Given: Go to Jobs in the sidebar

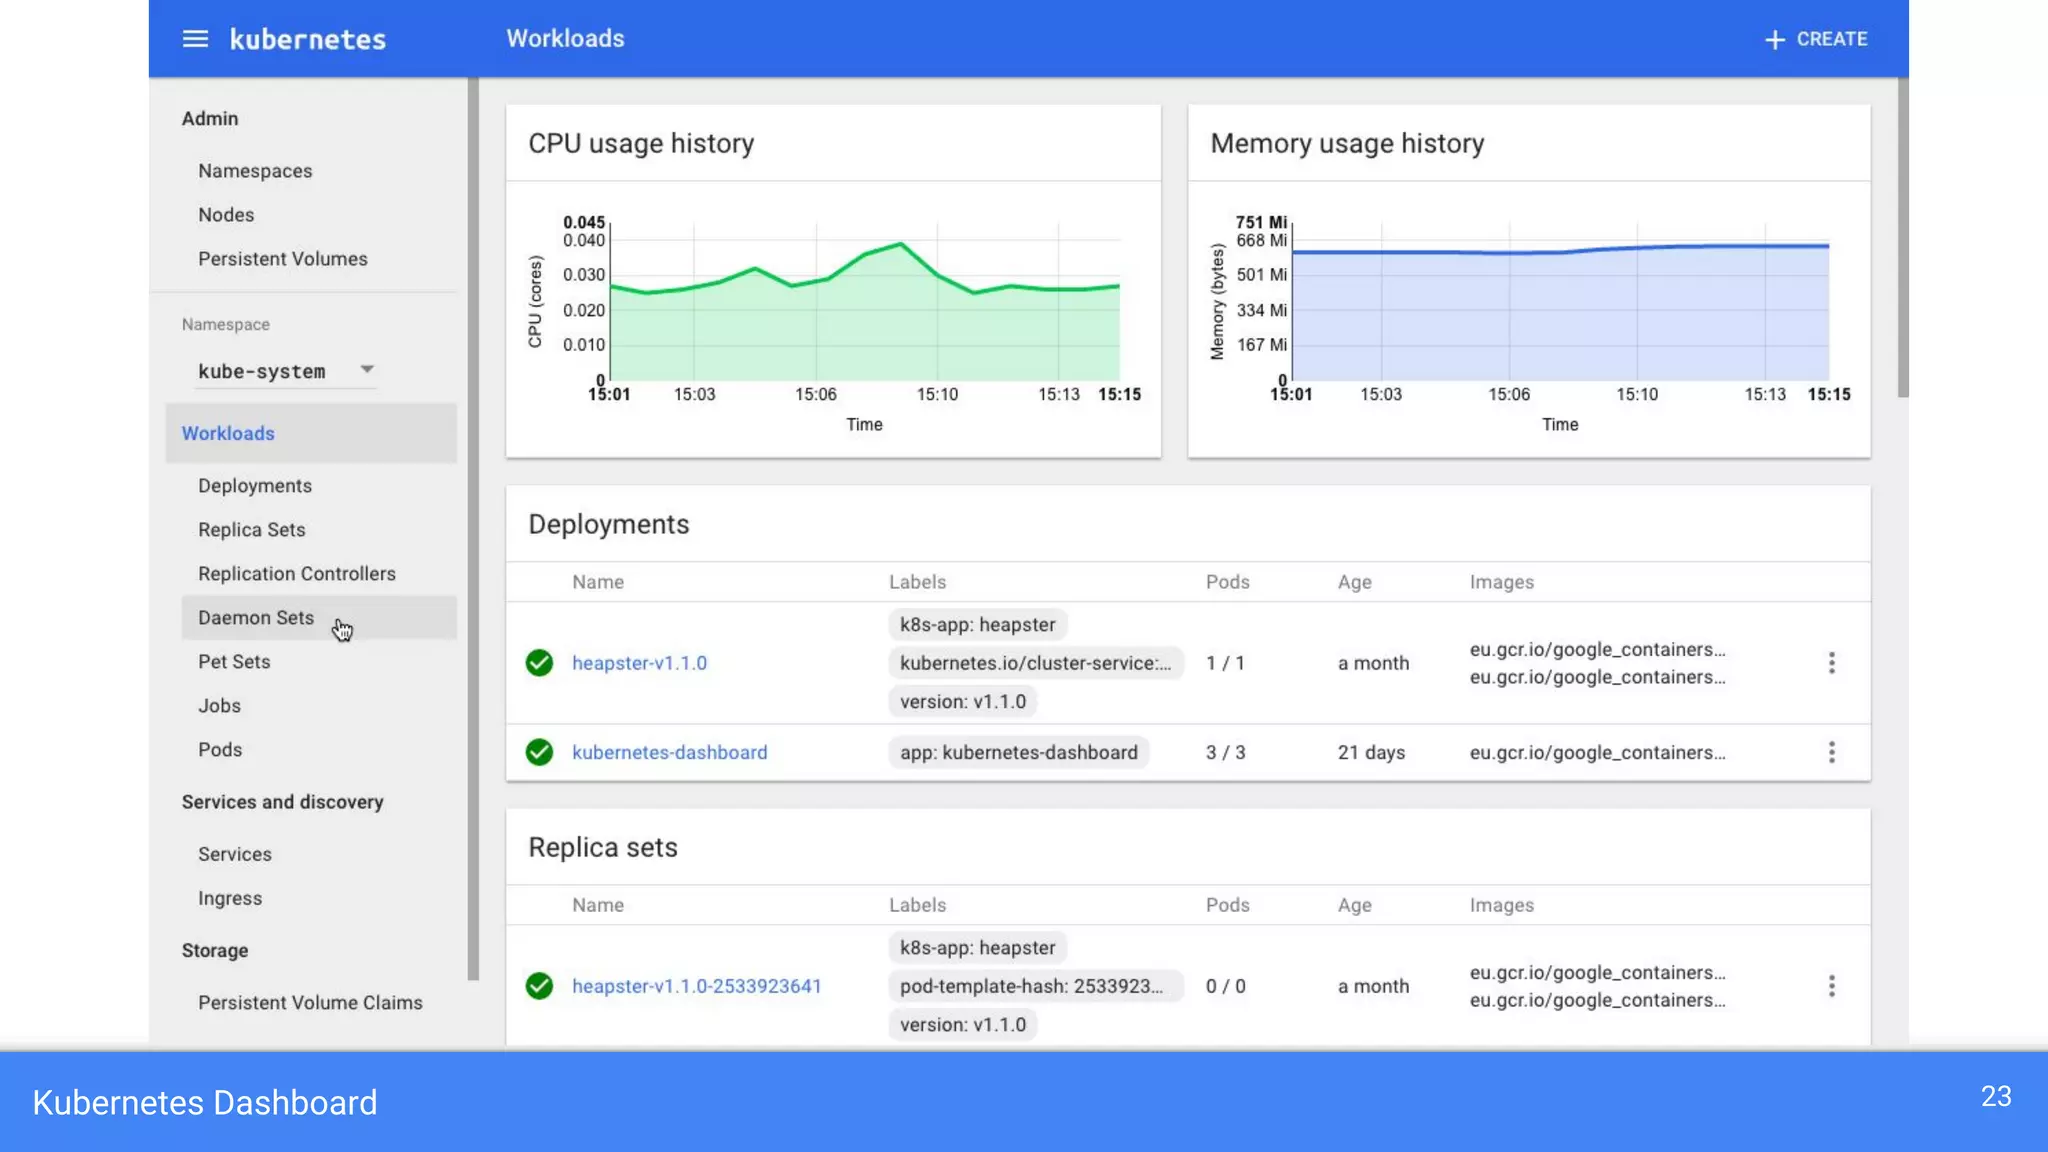Looking at the screenshot, I should (x=219, y=706).
